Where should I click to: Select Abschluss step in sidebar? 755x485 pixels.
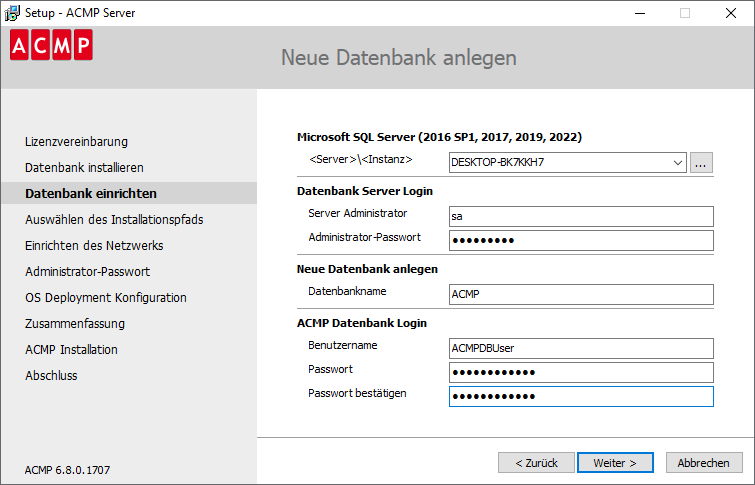pos(51,376)
